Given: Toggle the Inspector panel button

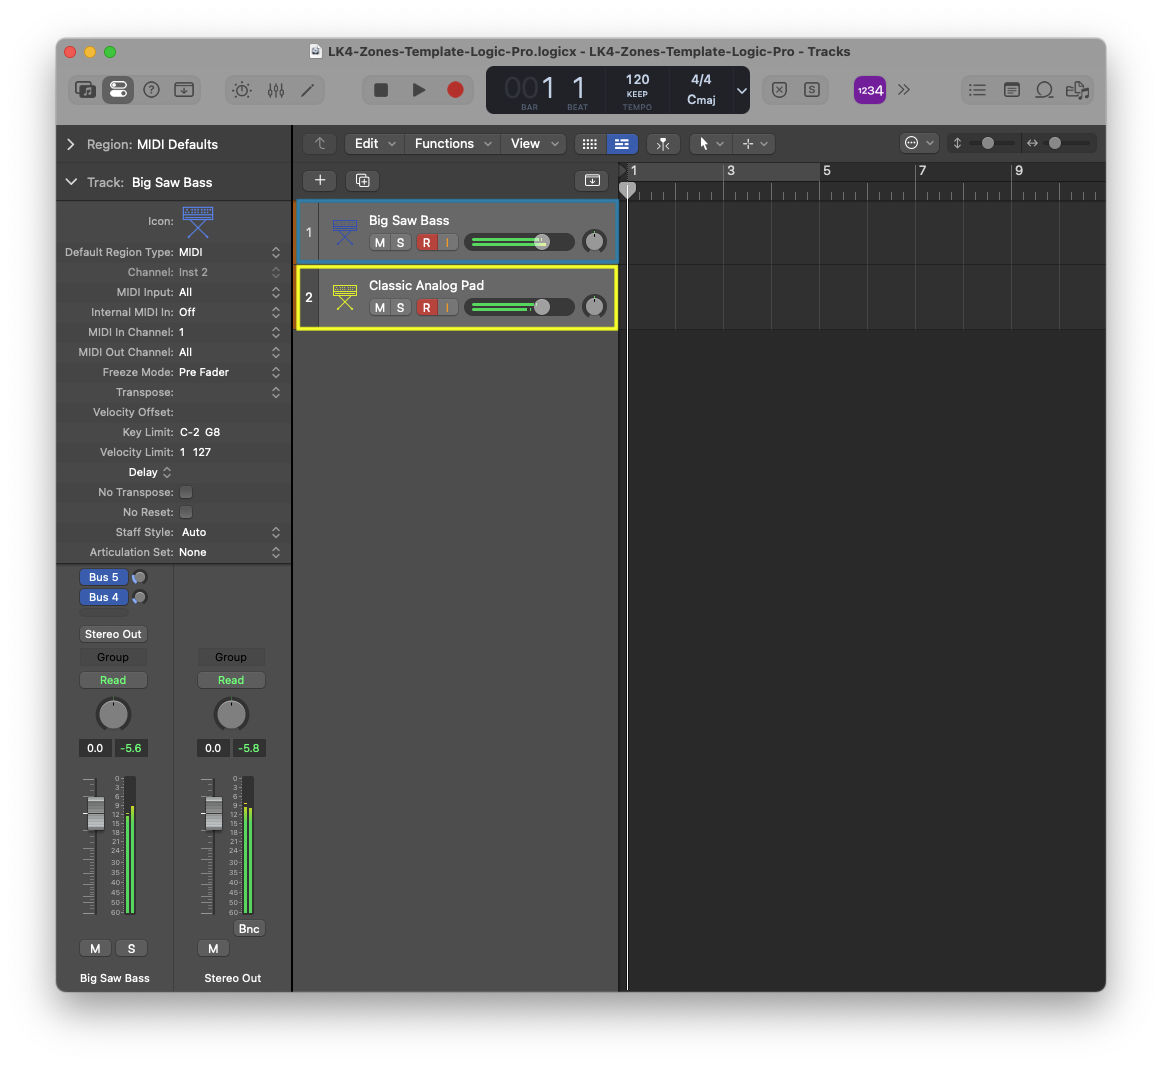Looking at the screenshot, I should click(x=118, y=90).
